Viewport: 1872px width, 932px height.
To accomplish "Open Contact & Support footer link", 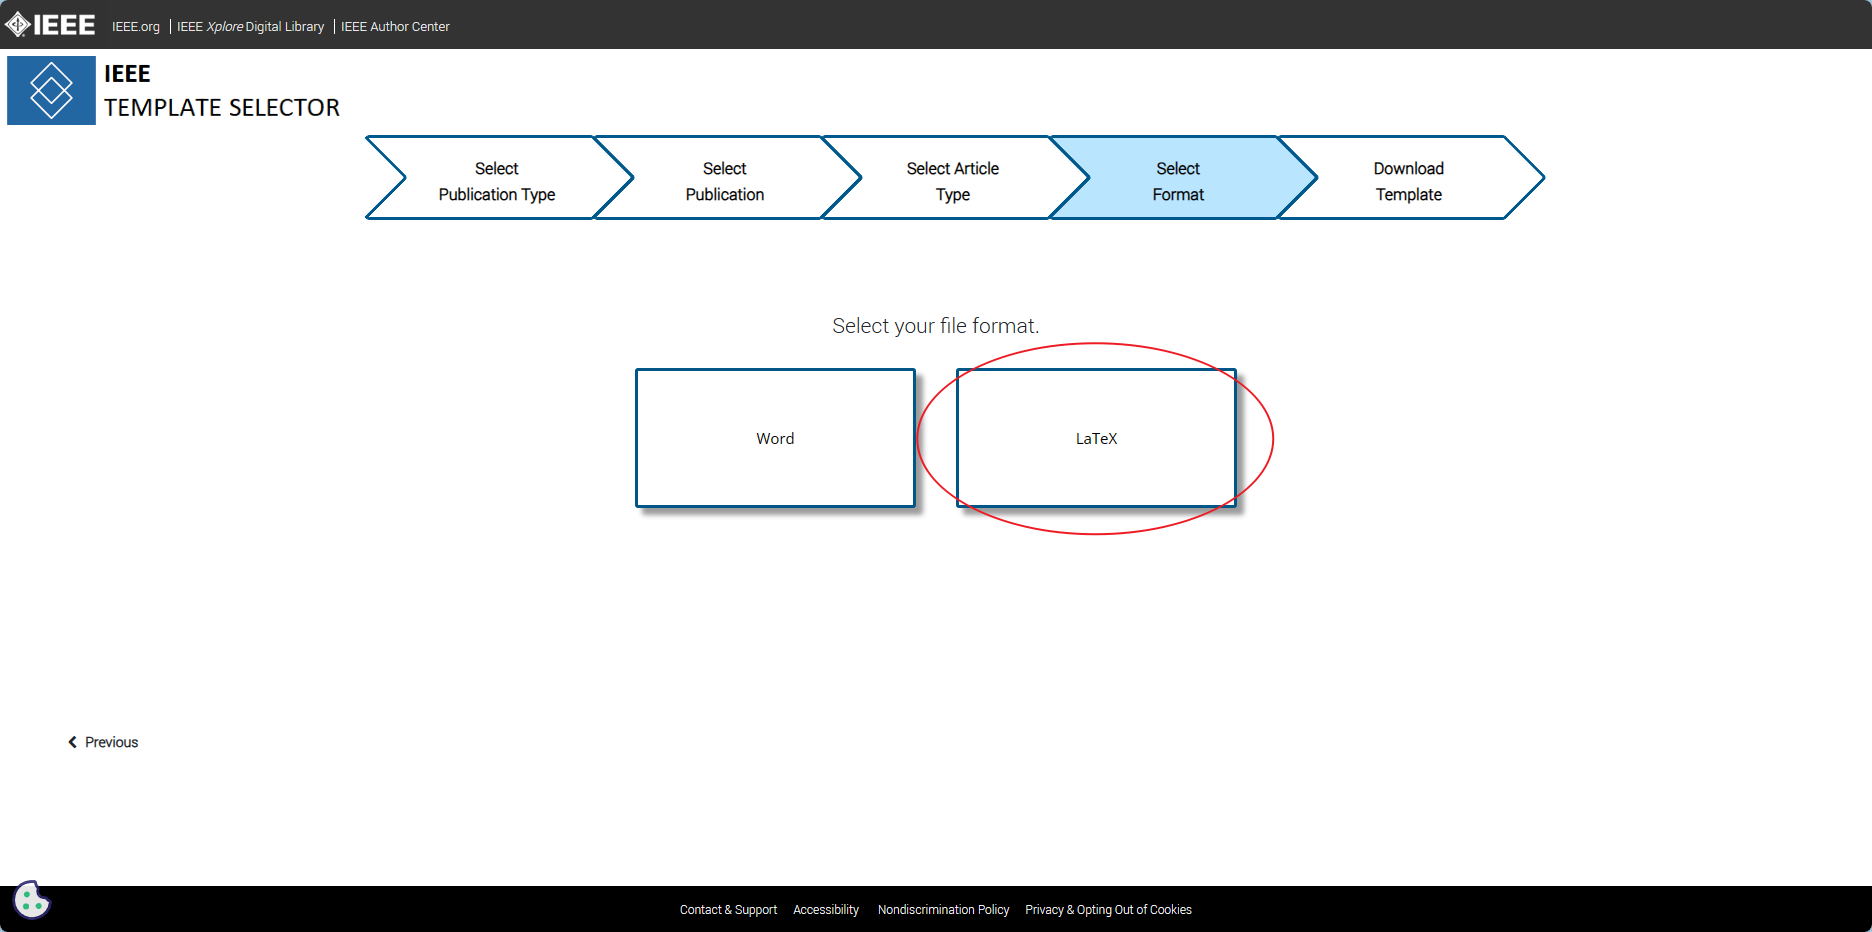I will click(728, 910).
